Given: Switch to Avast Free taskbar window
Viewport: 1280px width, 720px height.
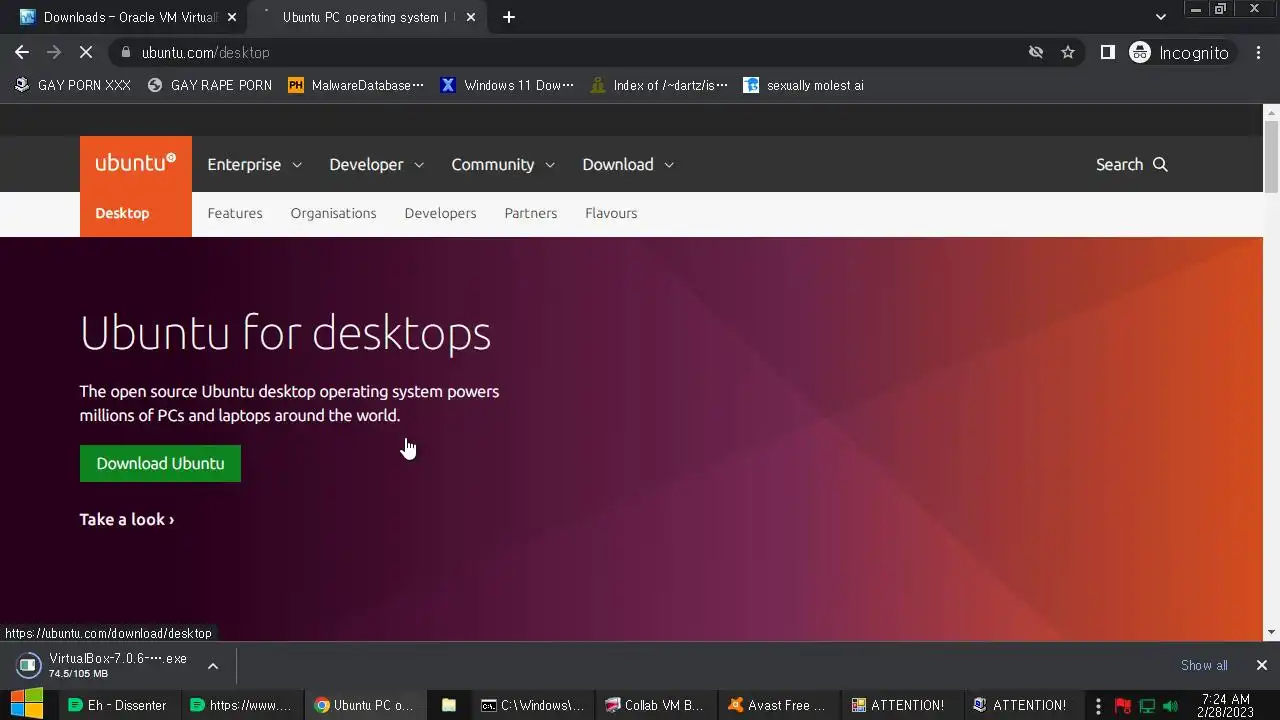Looking at the screenshot, I should tap(779, 705).
